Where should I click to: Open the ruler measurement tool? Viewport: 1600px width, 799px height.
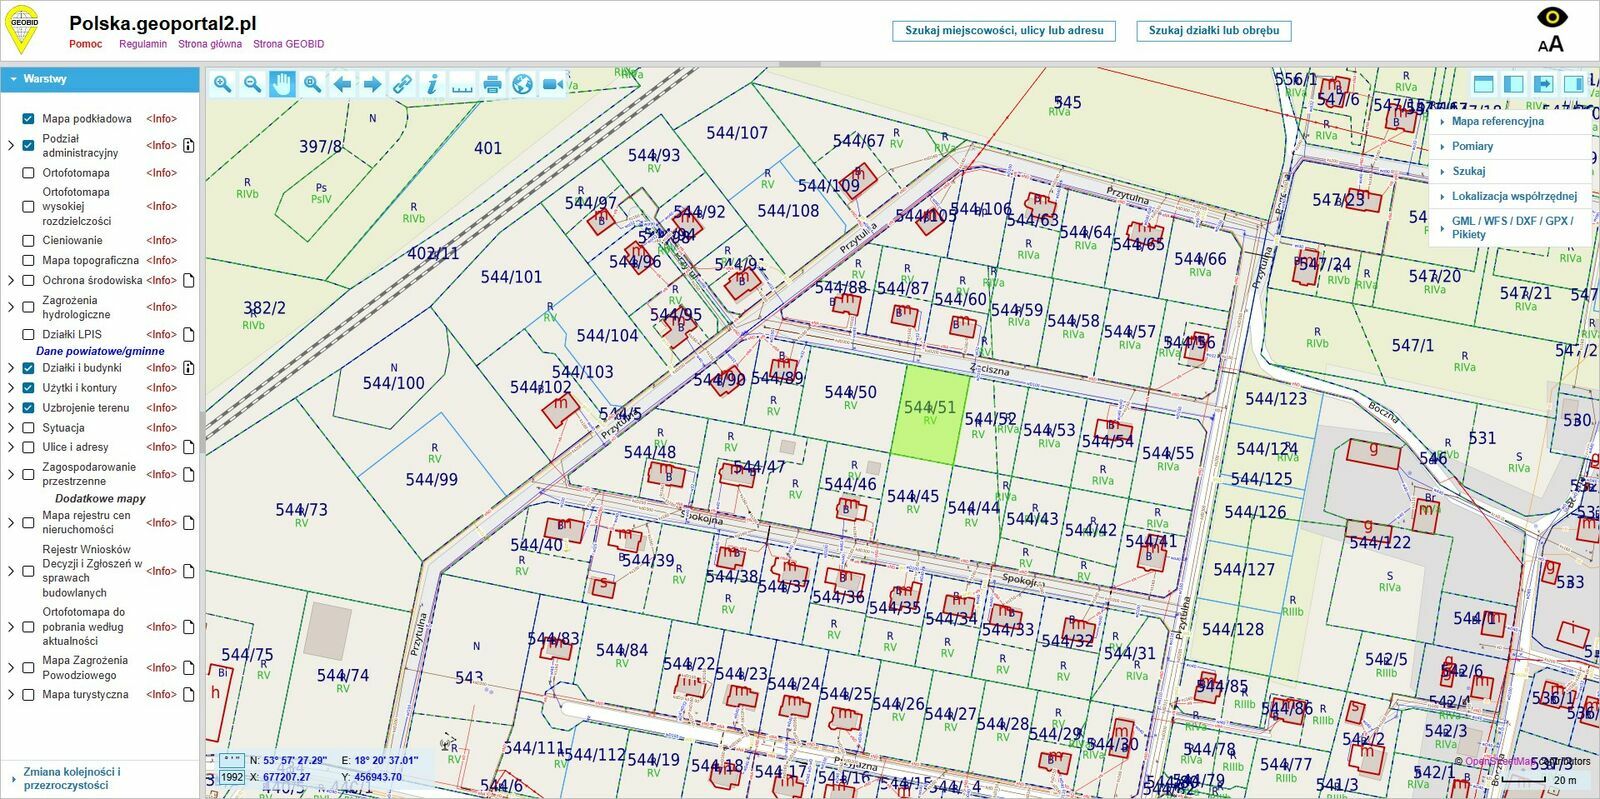462,84
